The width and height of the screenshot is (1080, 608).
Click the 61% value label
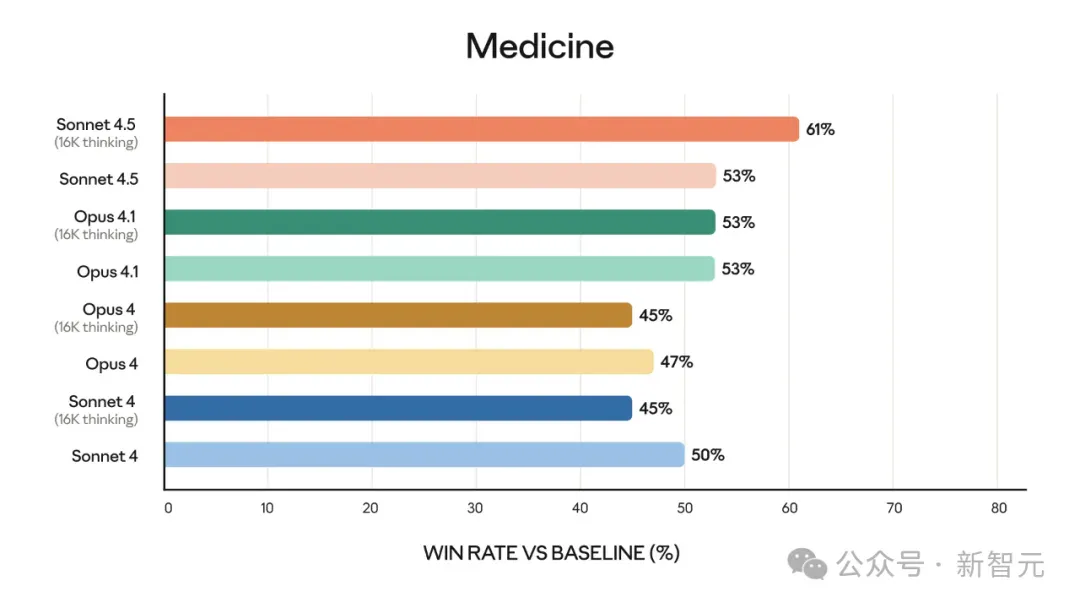(x=820, y=129)
